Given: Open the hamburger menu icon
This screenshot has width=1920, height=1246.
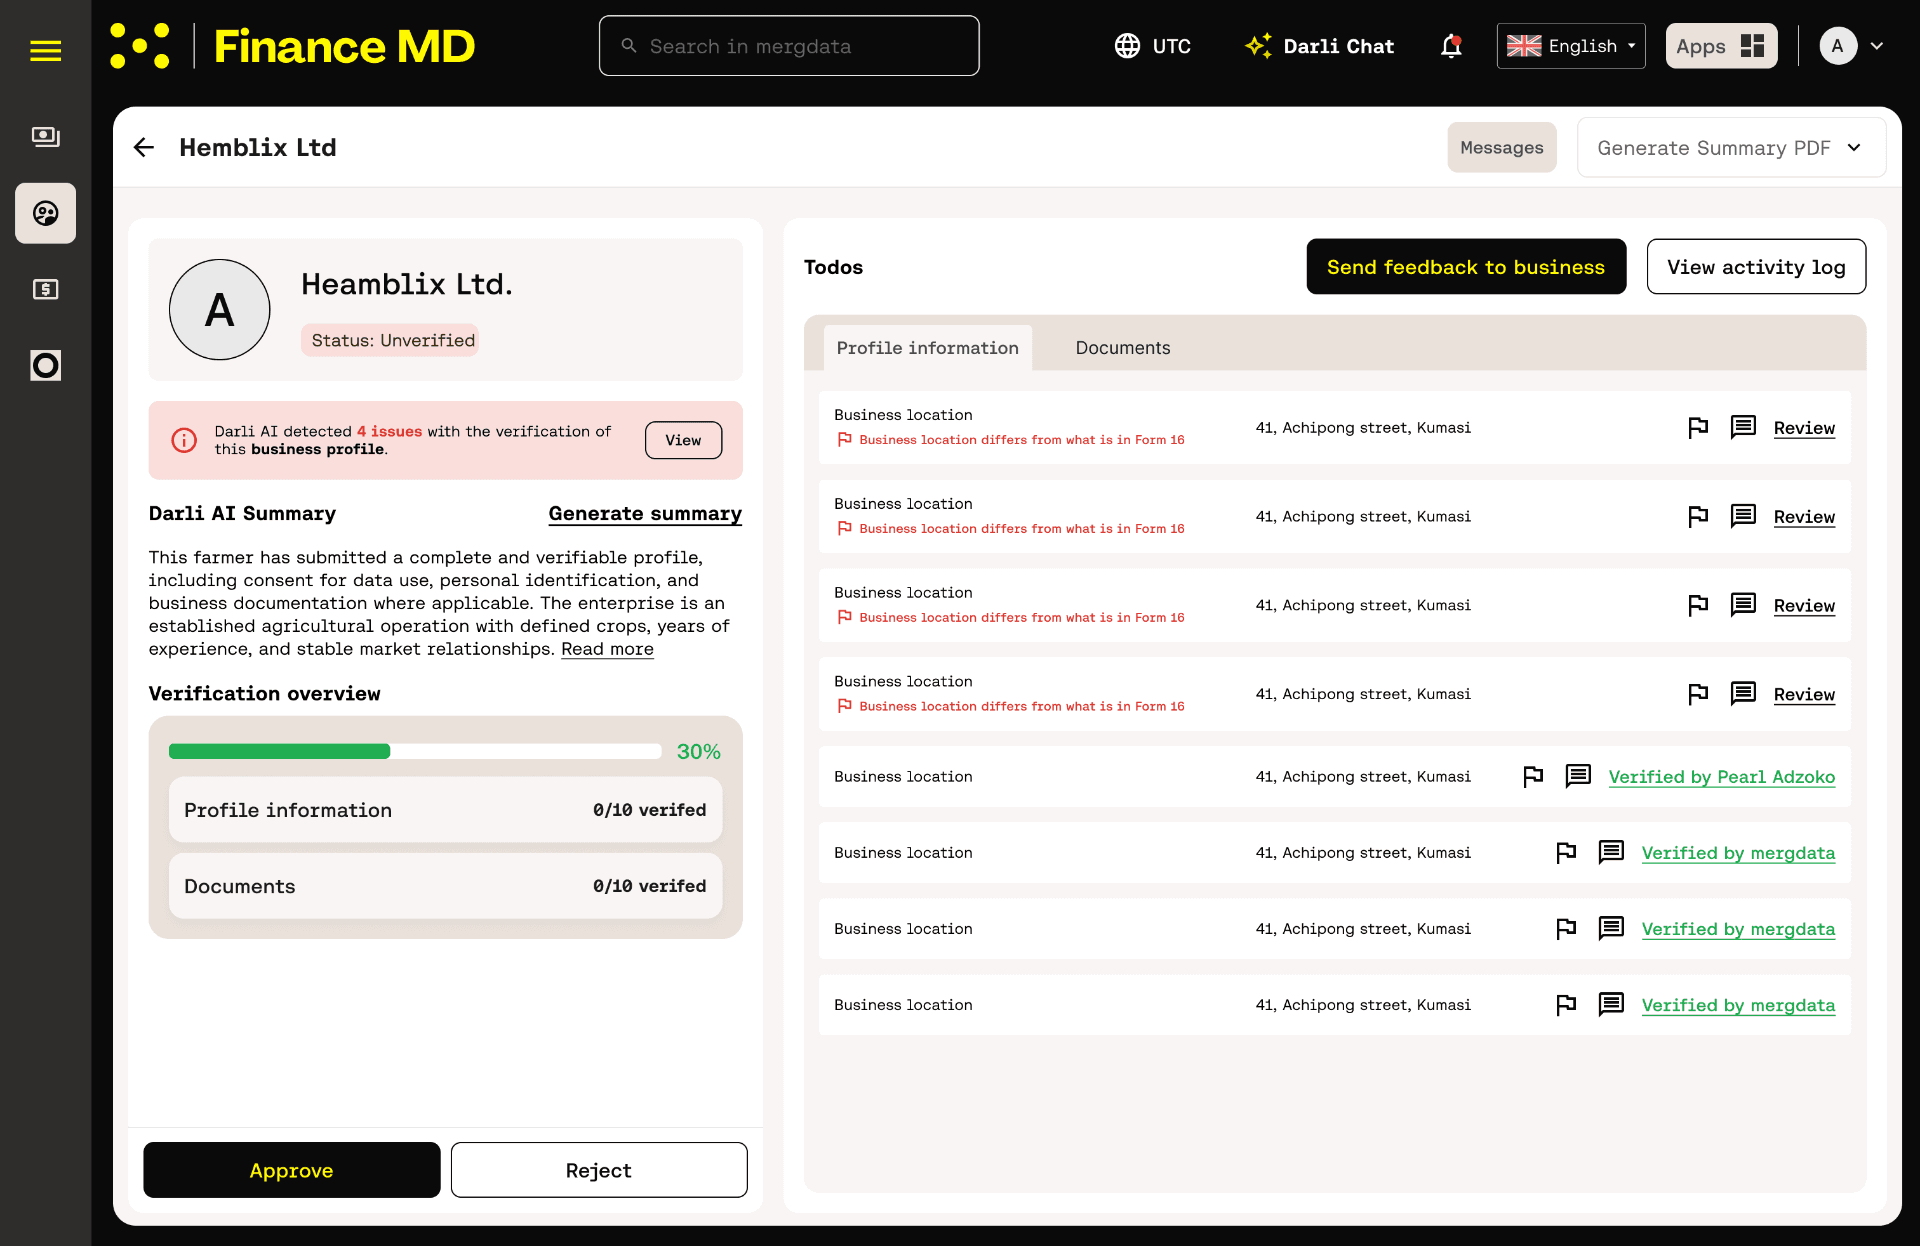Looking at the screenshot, I should (45, 50).
